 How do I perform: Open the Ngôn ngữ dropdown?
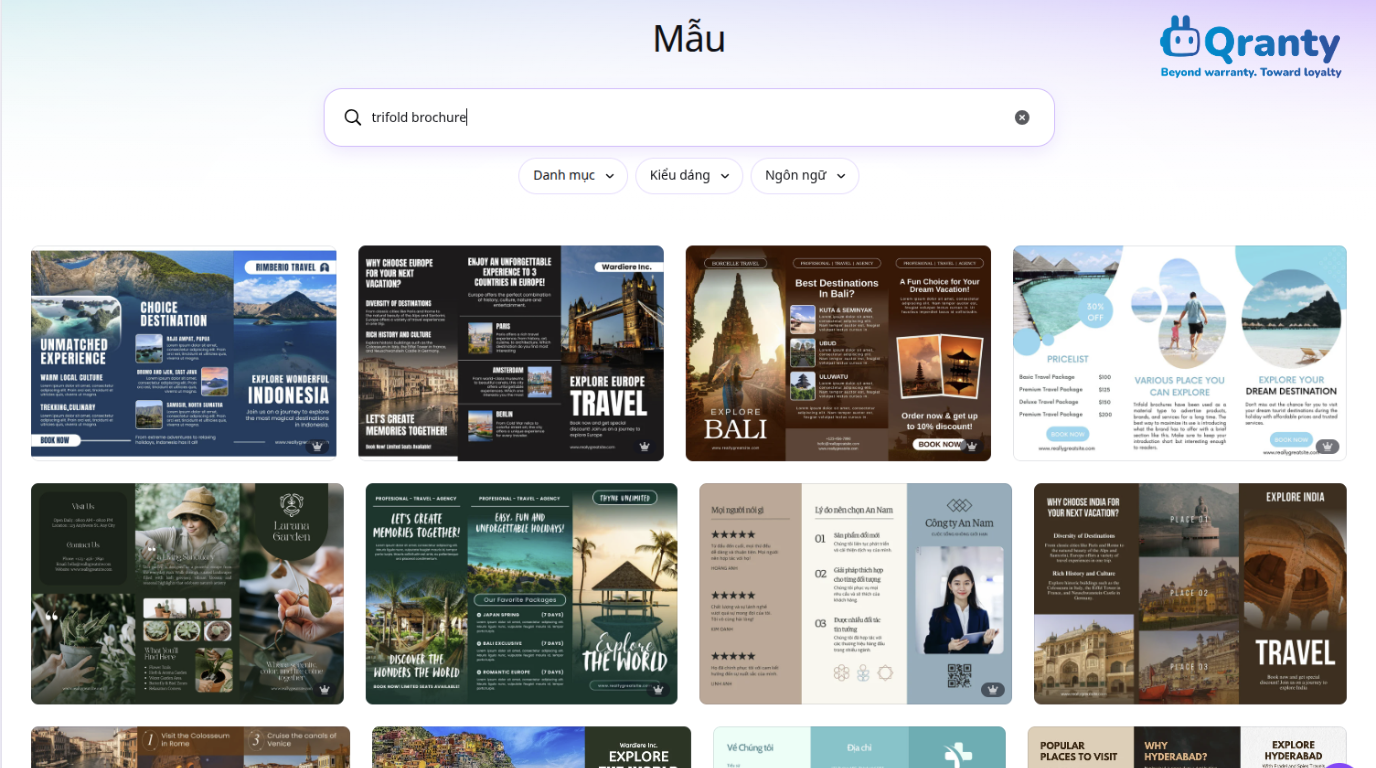805,176
